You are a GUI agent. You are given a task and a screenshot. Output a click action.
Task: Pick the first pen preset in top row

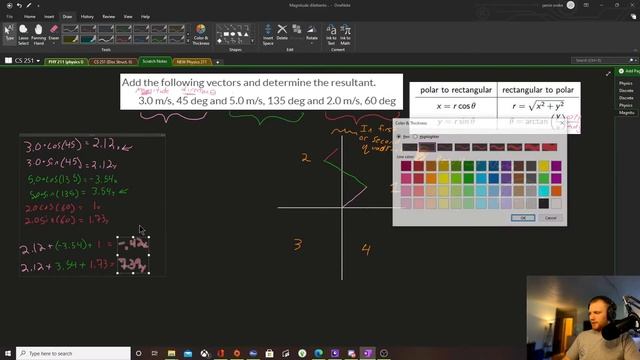coord(71,29)
